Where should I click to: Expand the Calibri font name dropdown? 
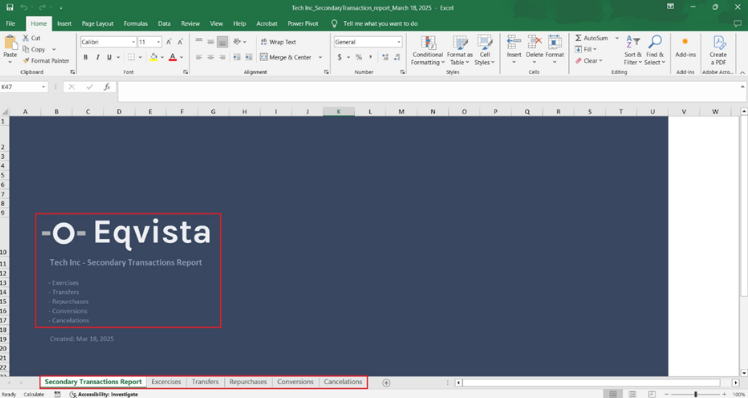pos(133,42)
